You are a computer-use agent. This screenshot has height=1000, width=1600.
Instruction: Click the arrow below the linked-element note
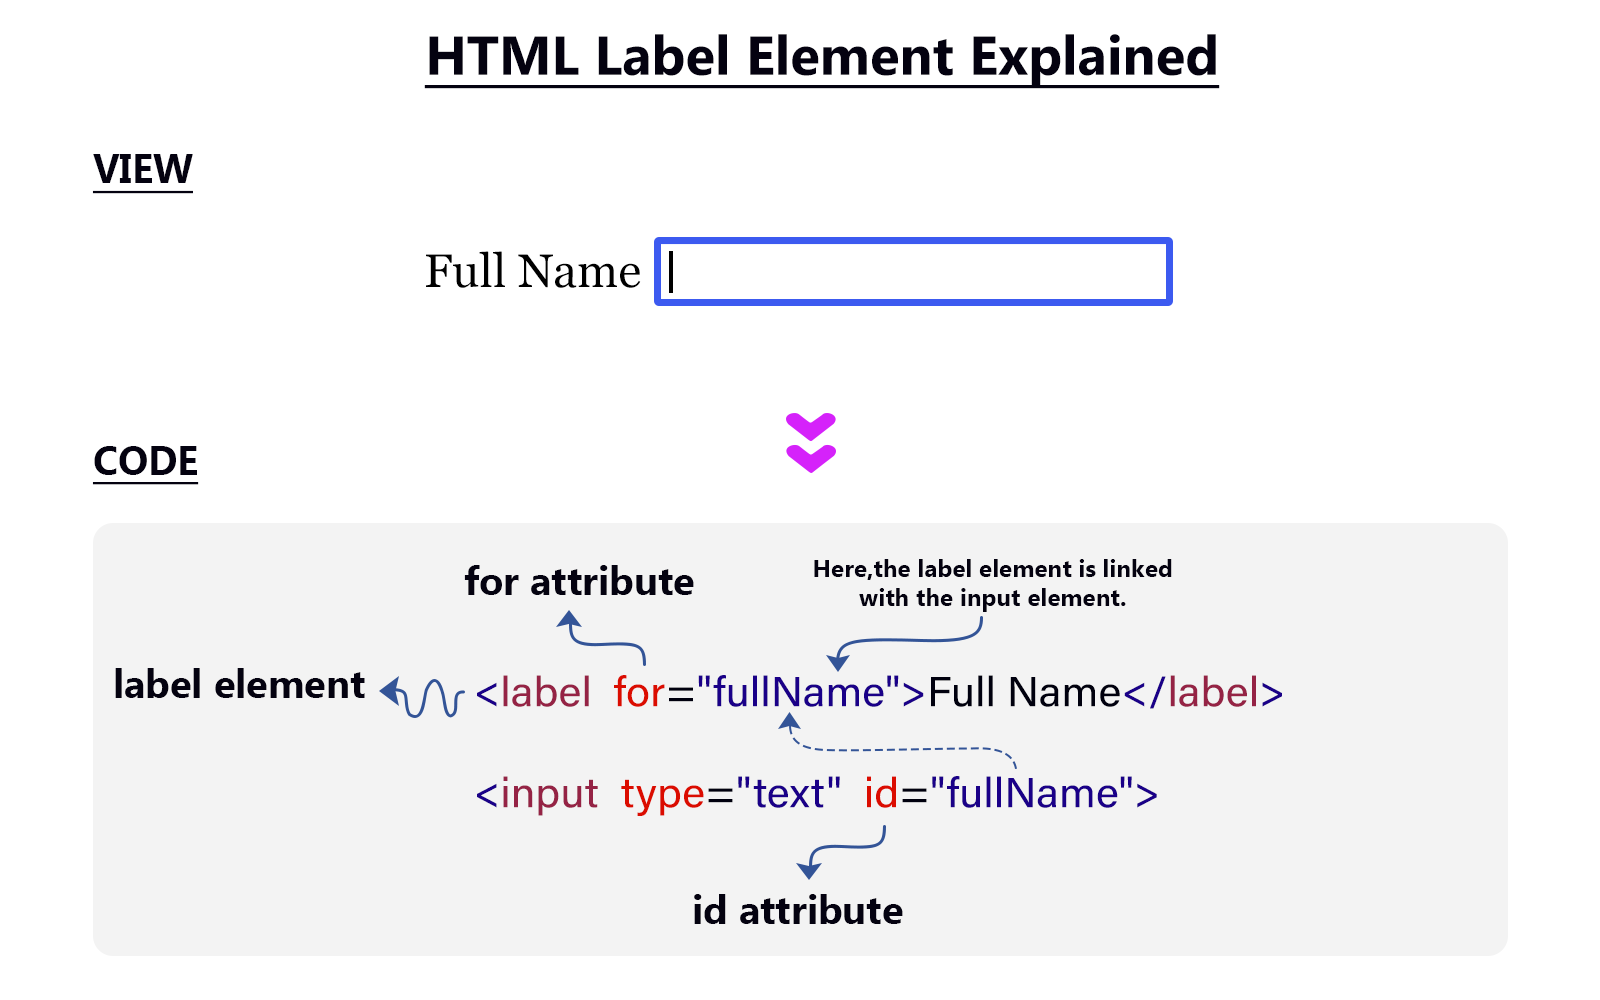[905, 643]
